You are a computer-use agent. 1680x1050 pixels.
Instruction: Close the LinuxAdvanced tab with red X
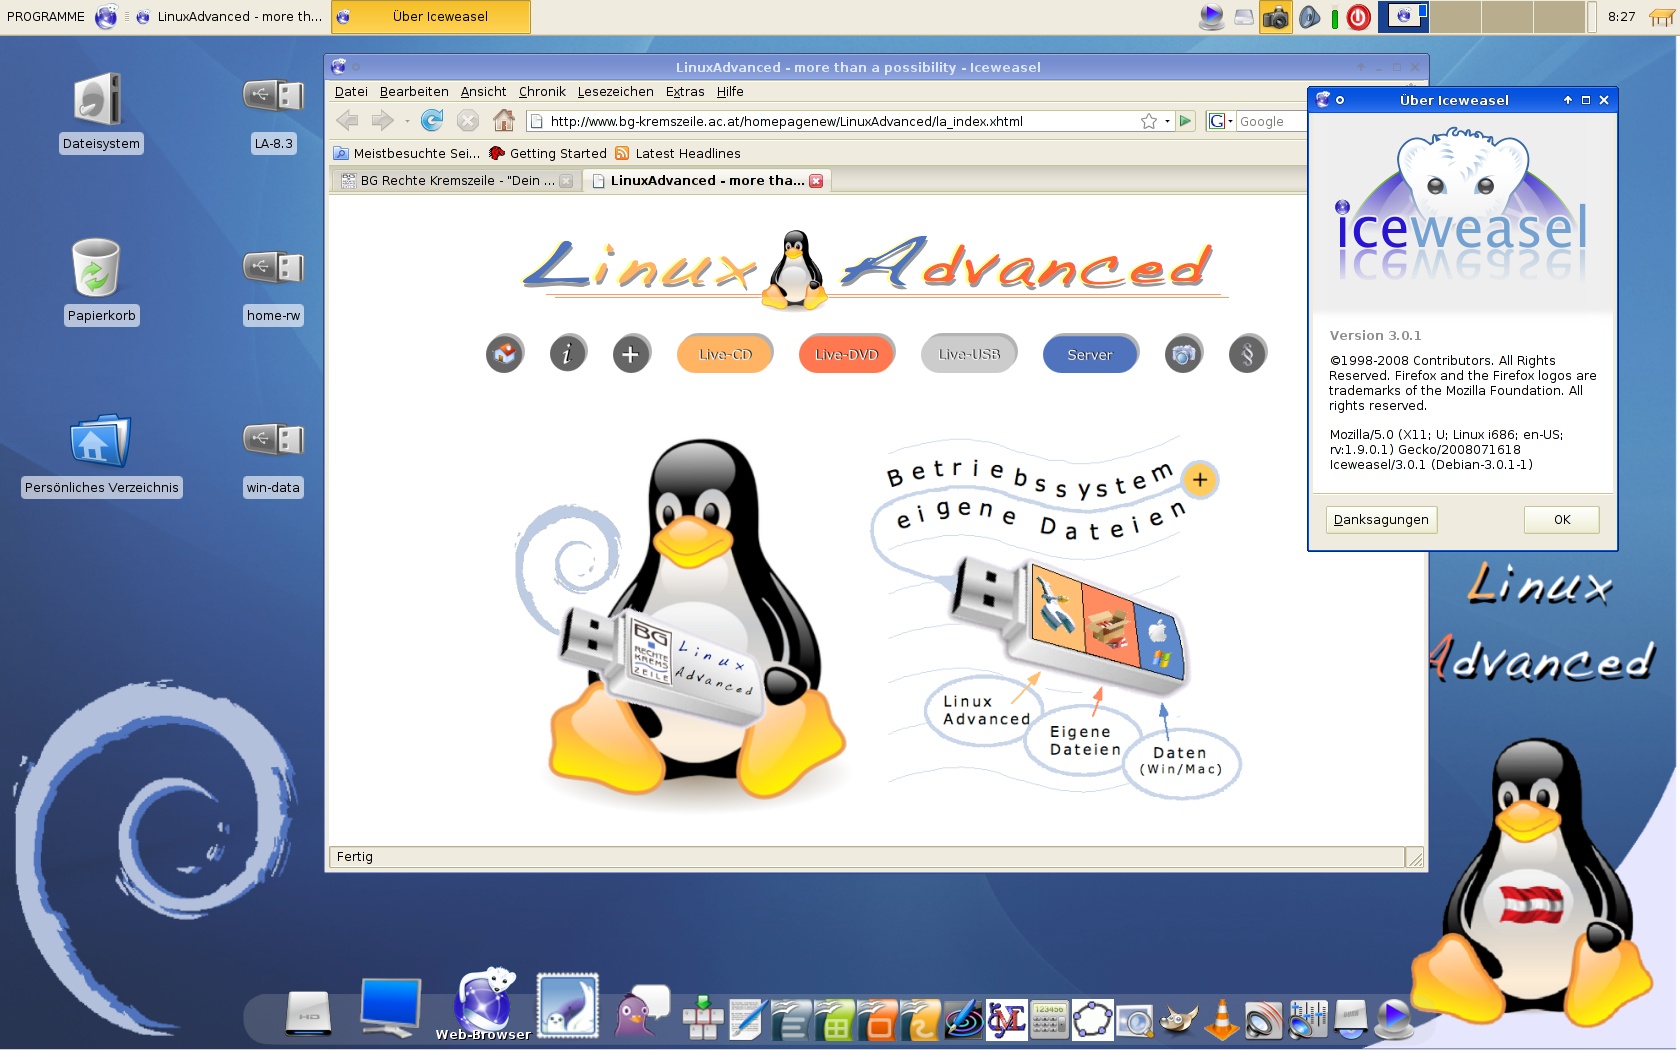[x=816, y=181]
